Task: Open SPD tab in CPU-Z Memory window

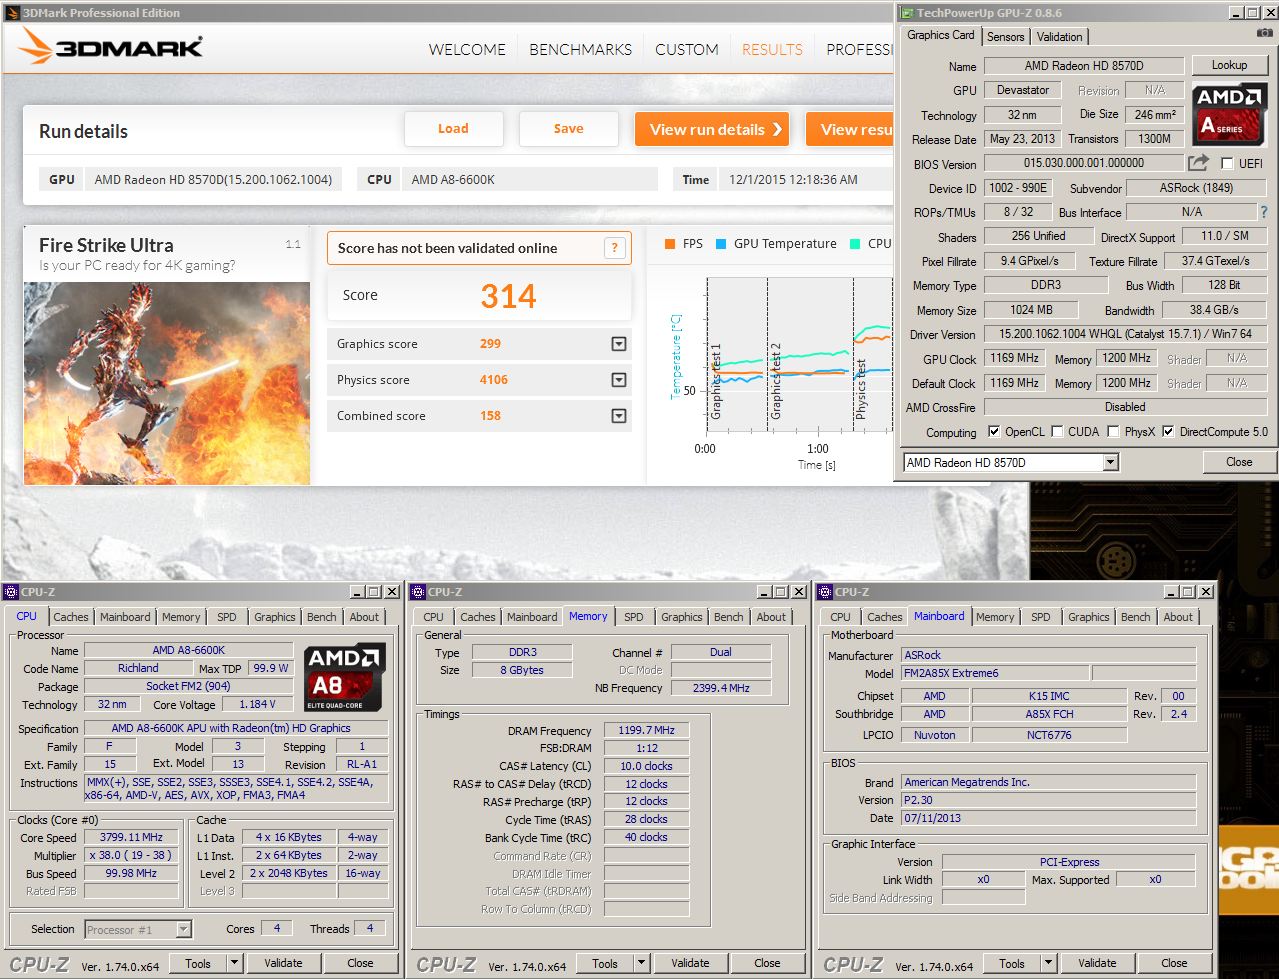Action: point(634,617)
